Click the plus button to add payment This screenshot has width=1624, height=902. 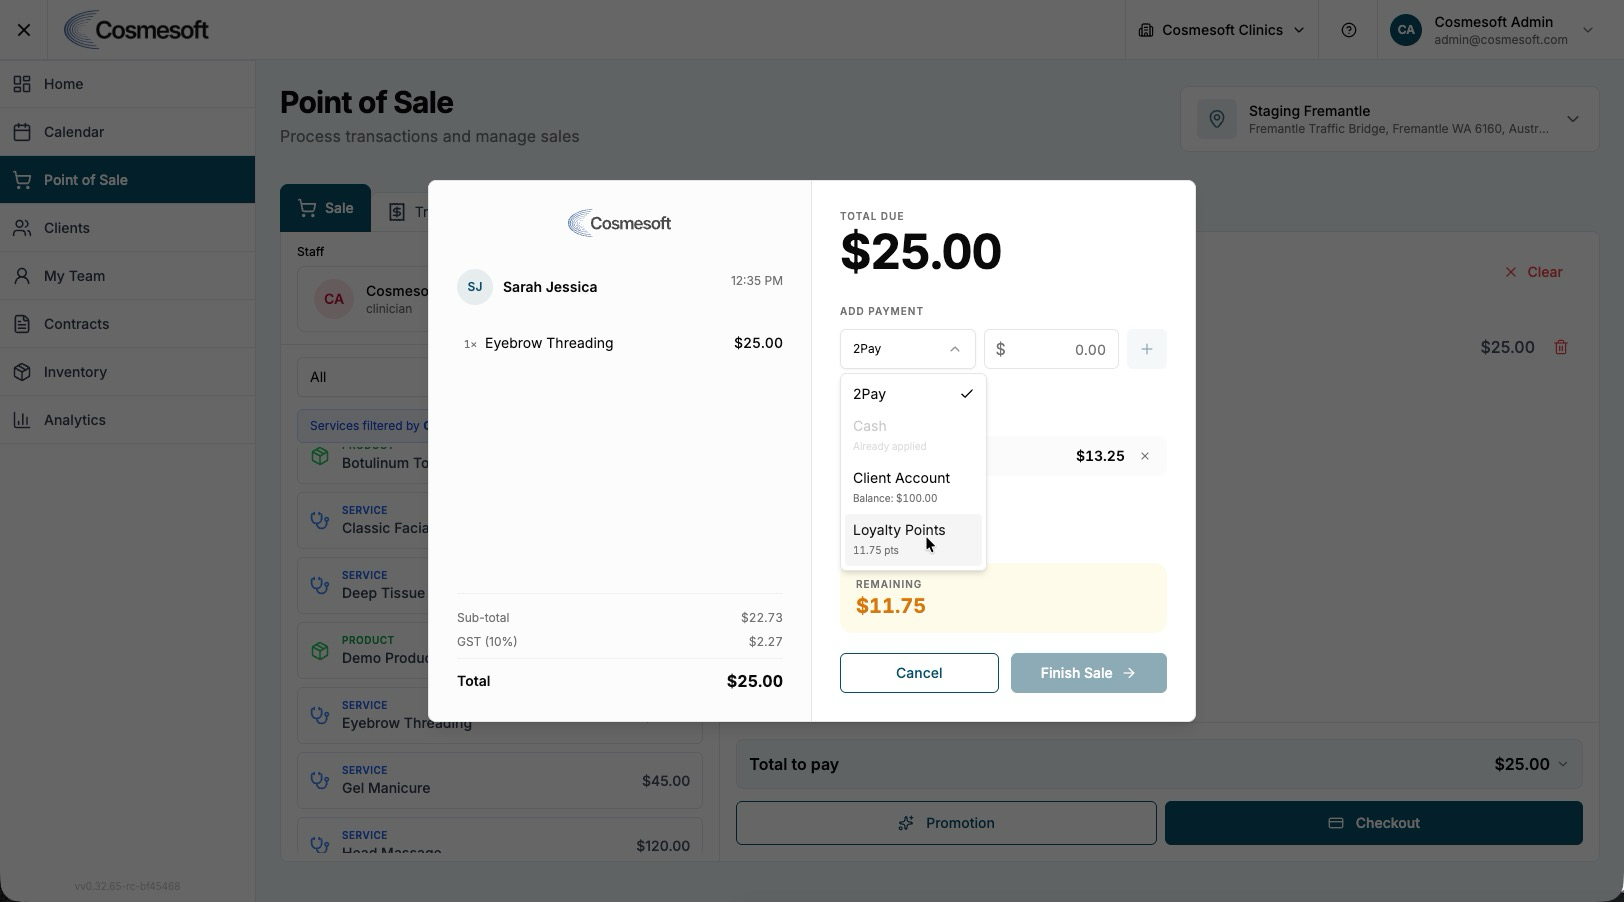(x=1147, y=349)
